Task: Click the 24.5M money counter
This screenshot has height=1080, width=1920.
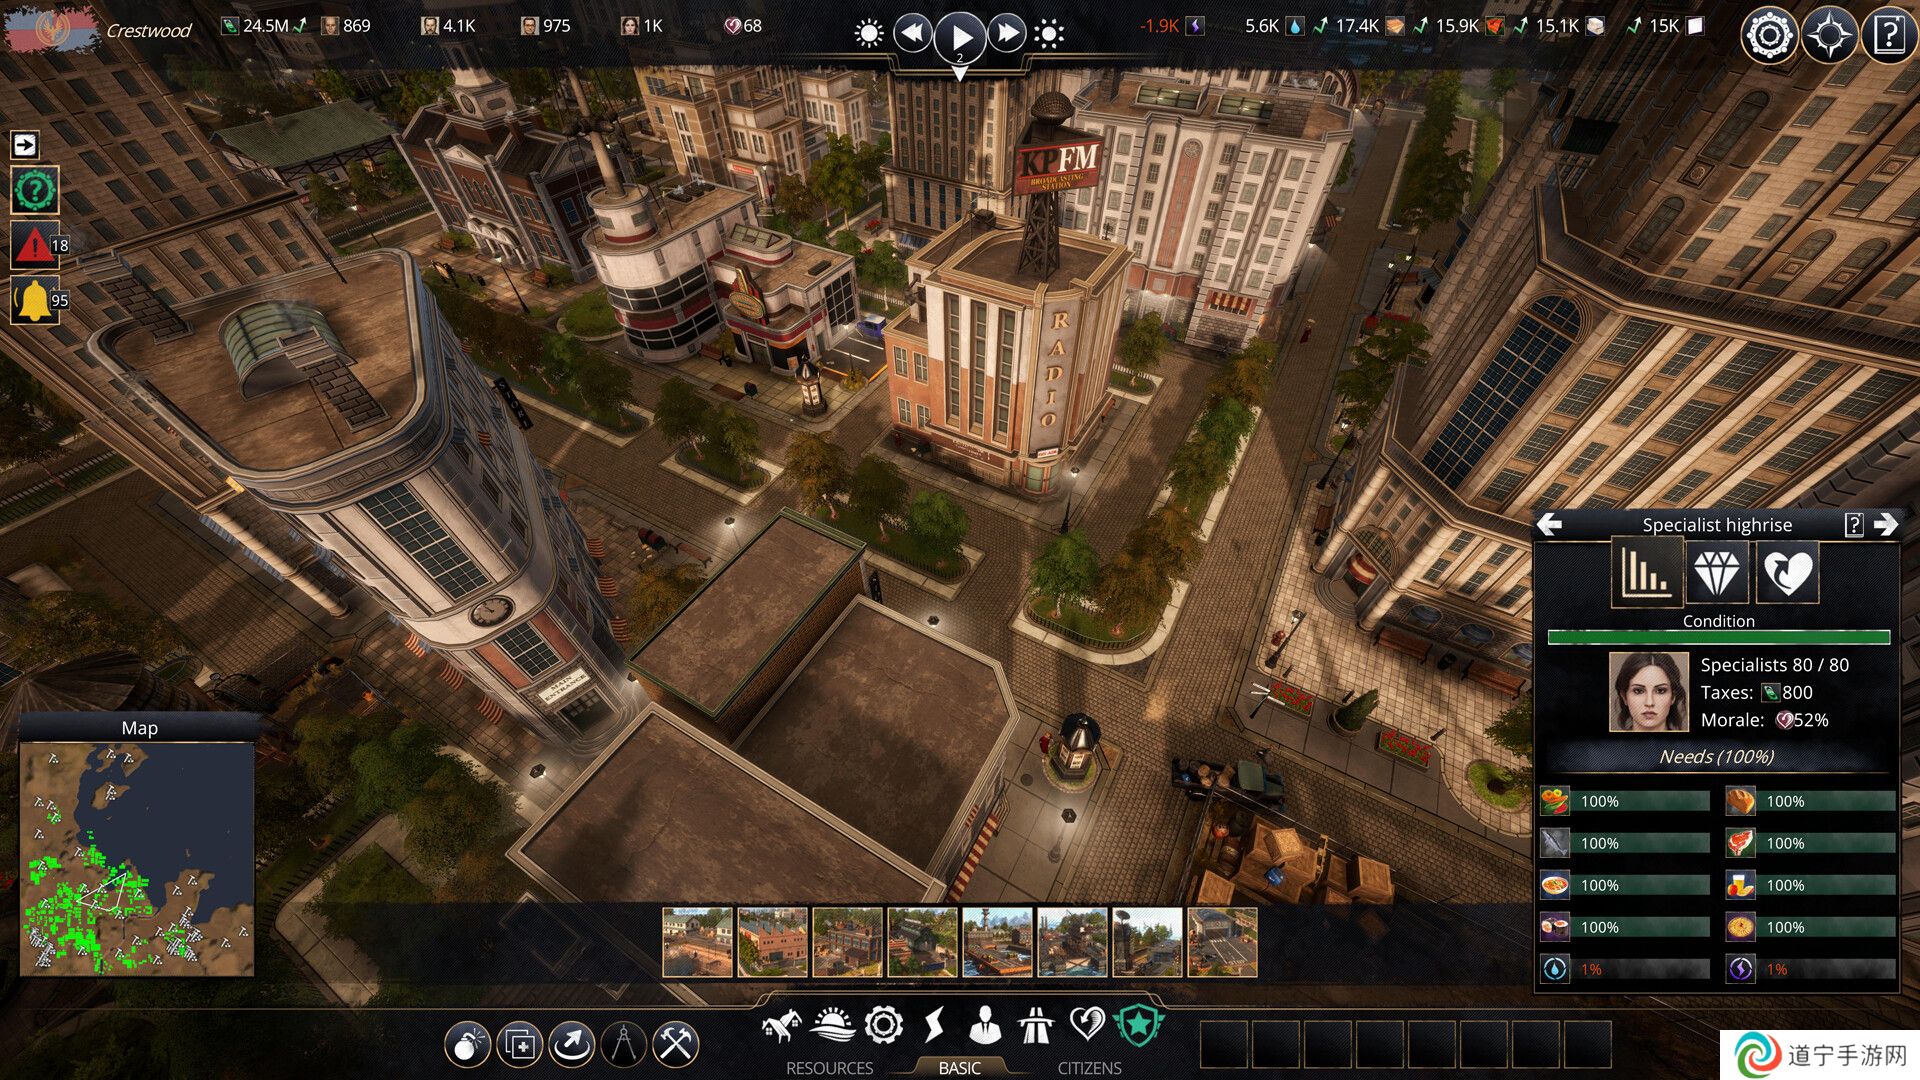Action: [264, 26]
